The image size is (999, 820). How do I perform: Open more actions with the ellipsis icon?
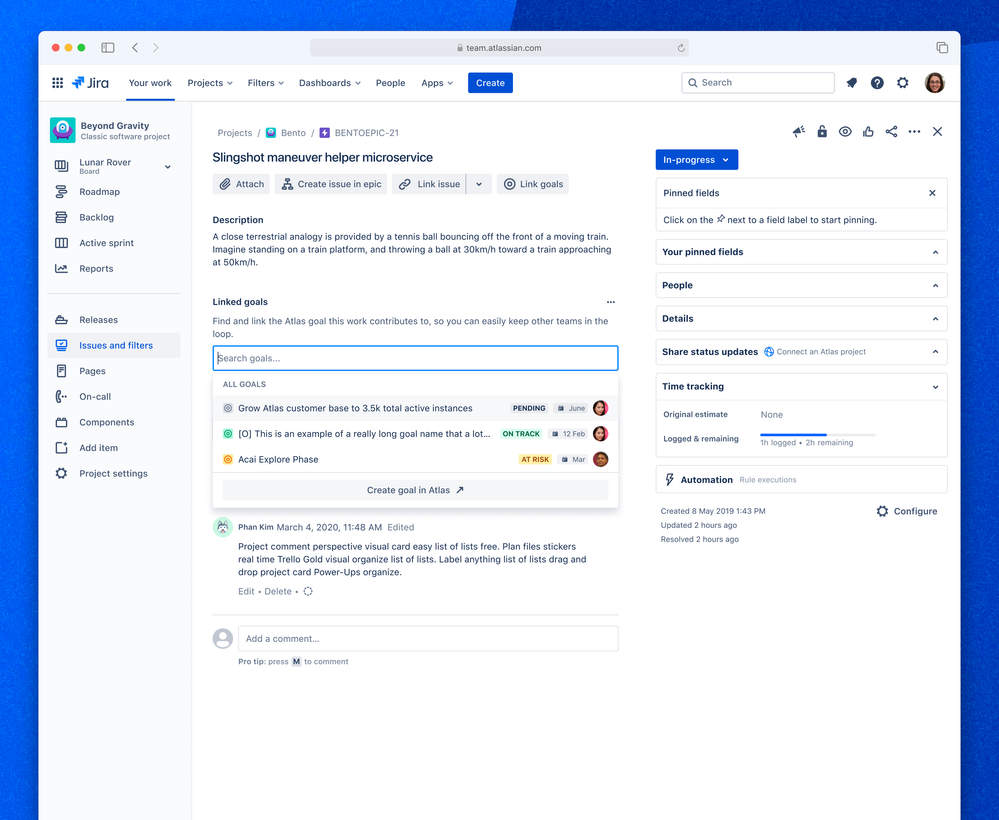coord(915,131)
